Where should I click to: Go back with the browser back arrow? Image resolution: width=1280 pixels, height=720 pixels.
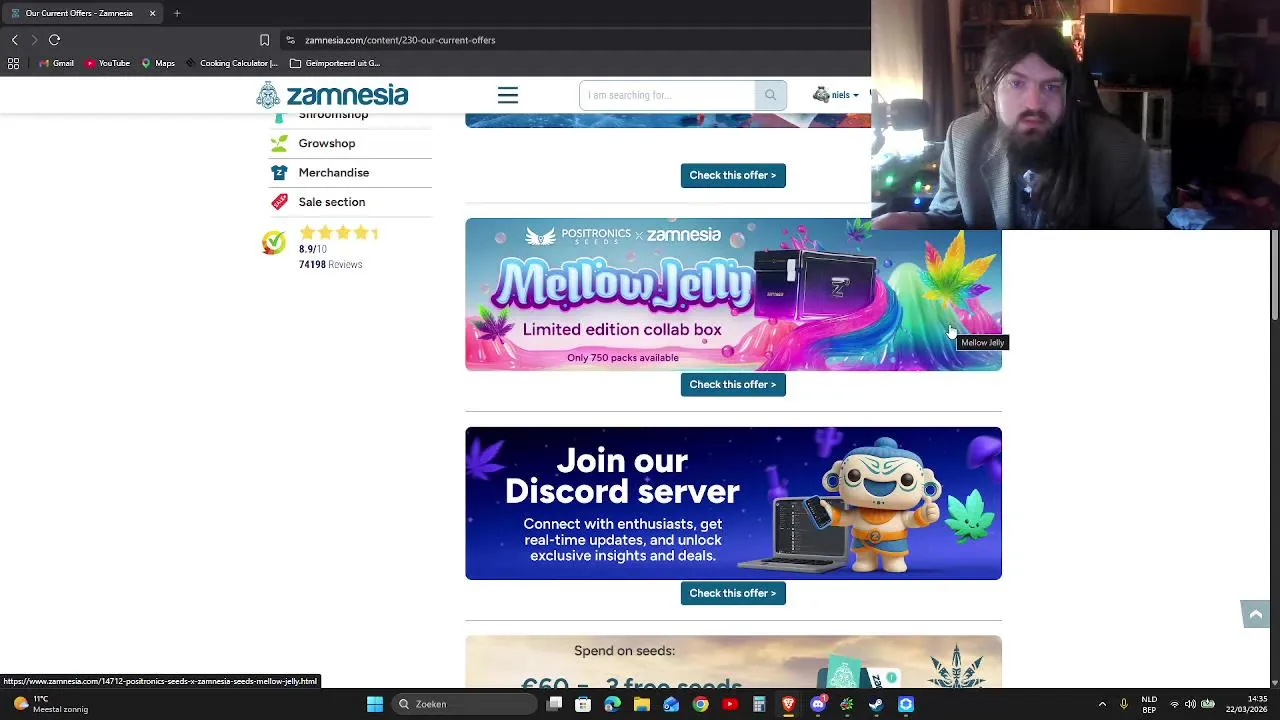tap(15, 40)
